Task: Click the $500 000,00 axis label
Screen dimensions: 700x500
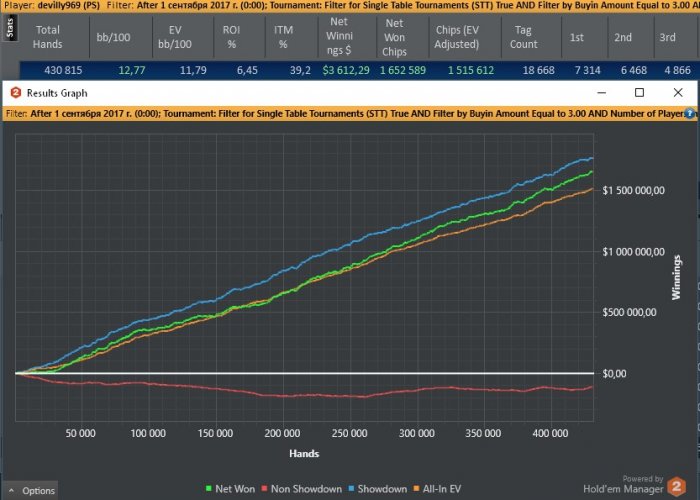Action: (x=629, y=312)
